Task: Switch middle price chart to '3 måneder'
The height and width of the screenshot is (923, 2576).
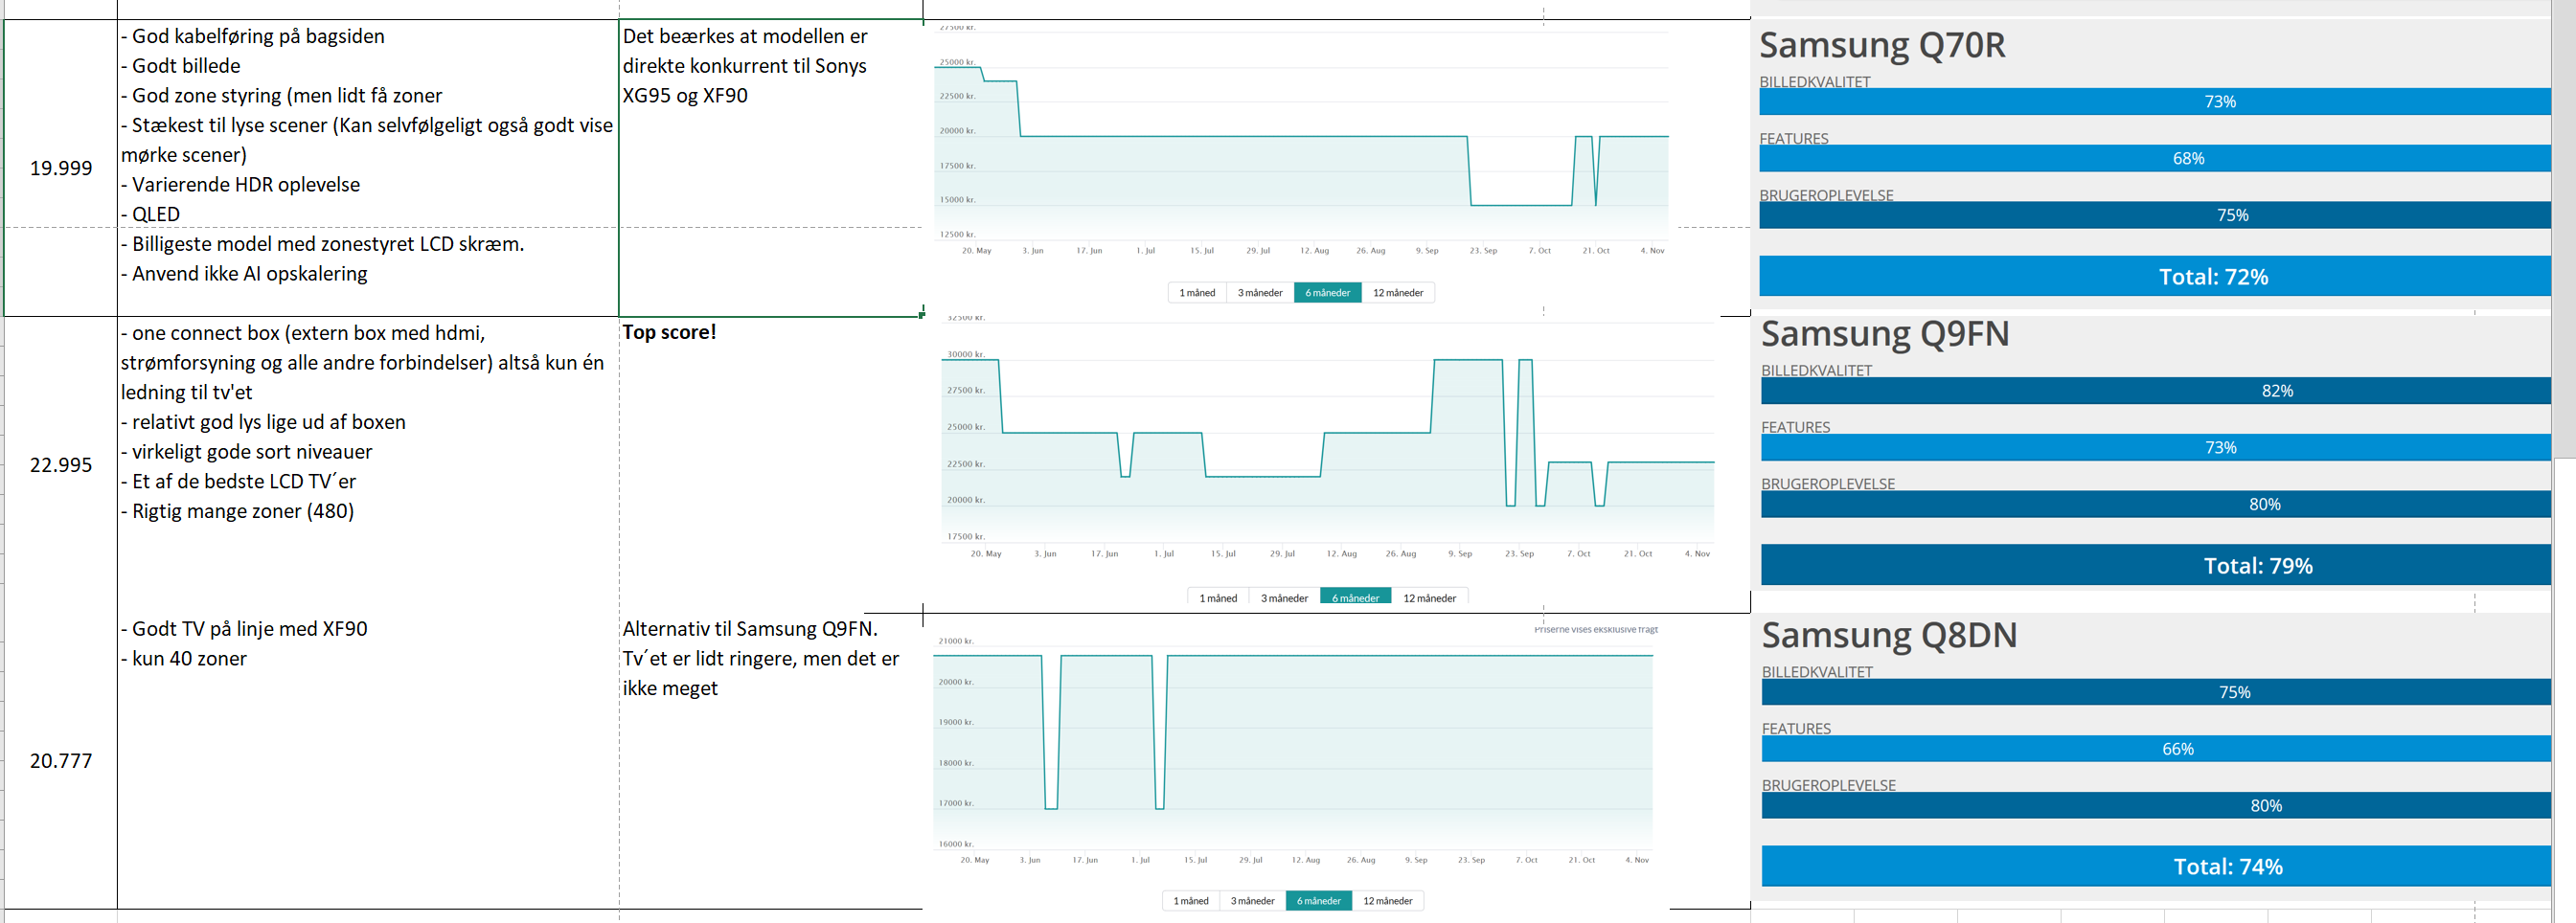Action: [x=1284, y=598]
